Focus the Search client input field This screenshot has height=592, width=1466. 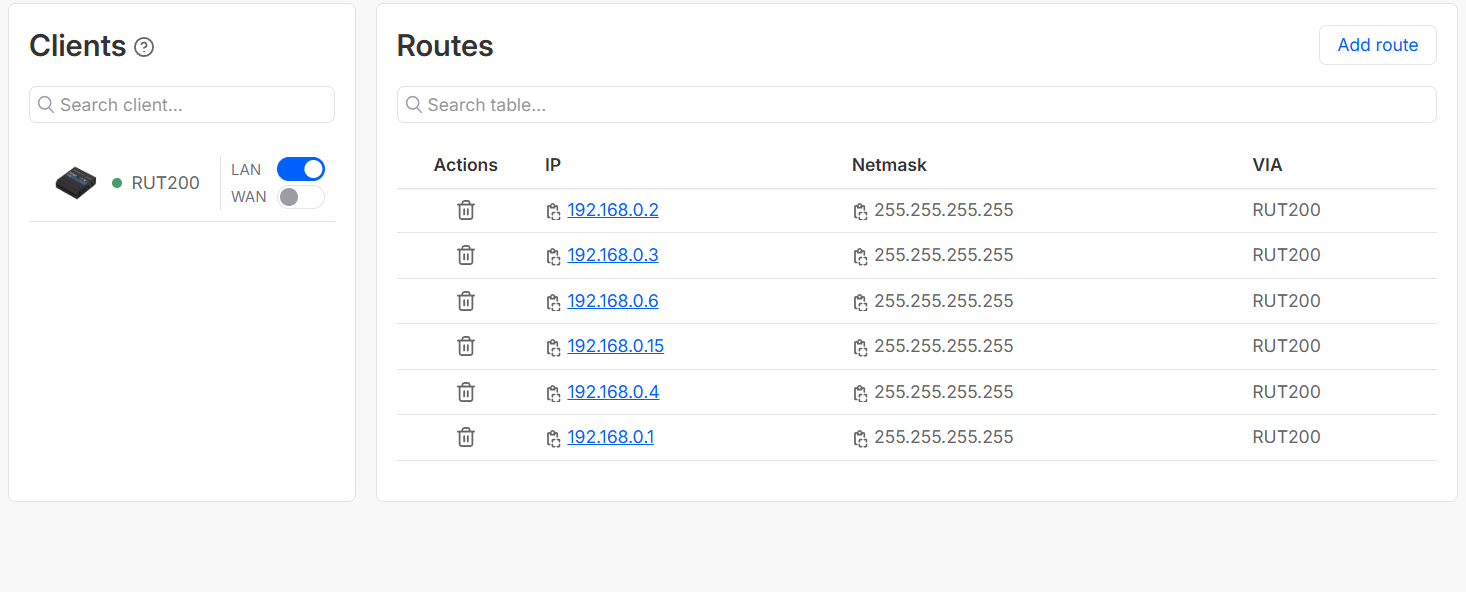(190, 105)
